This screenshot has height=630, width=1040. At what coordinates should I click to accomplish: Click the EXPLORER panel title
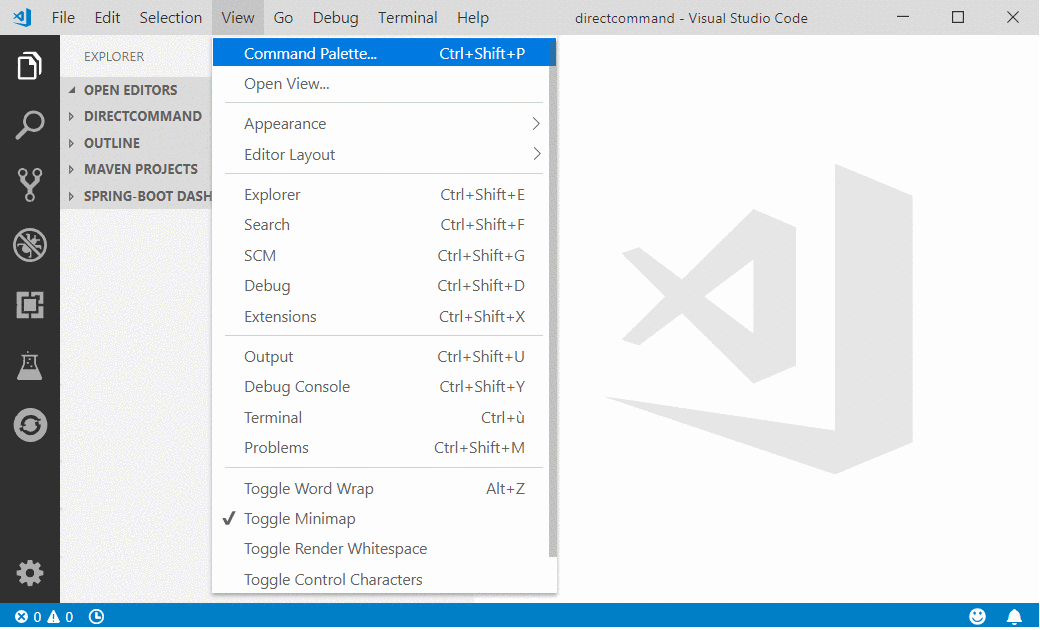114,57
